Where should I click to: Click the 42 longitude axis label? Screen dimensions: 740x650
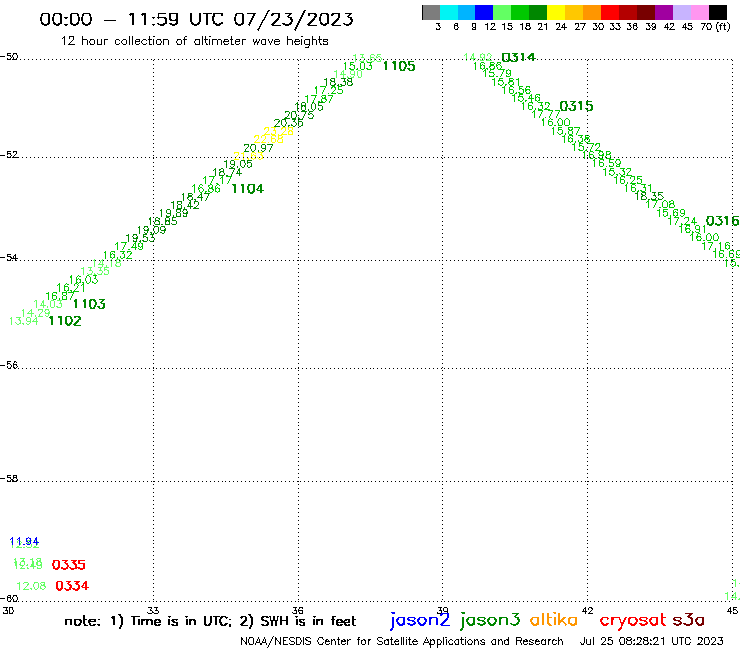pyautogui.click(x=588, y=611)
